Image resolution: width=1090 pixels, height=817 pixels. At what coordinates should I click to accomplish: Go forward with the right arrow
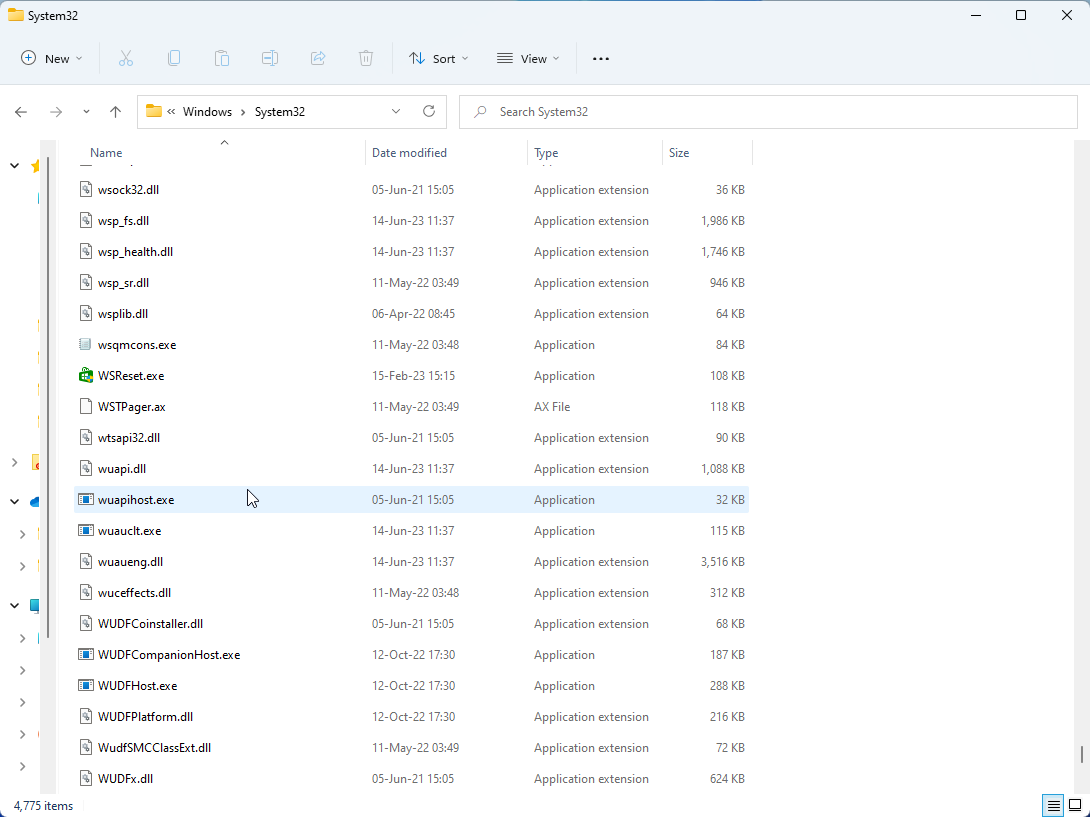(x=56, y=112)
